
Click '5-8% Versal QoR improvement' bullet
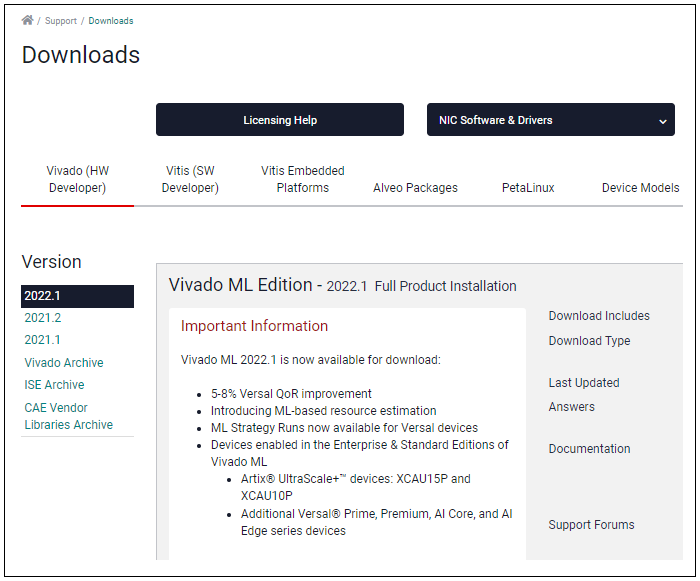click(x=291, y=393)
